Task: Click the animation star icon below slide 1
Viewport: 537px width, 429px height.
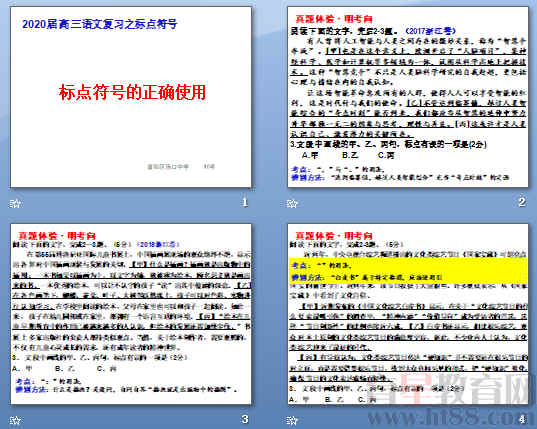Action: 15,203
